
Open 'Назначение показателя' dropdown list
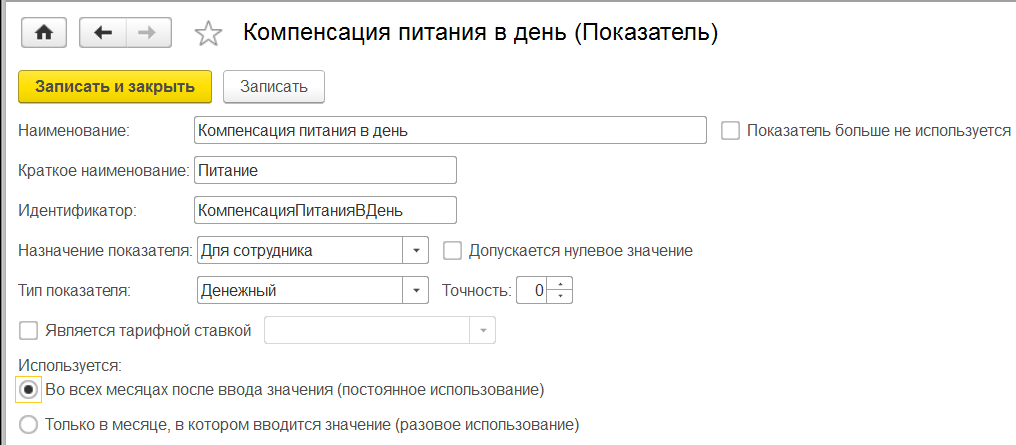[415, 250]
